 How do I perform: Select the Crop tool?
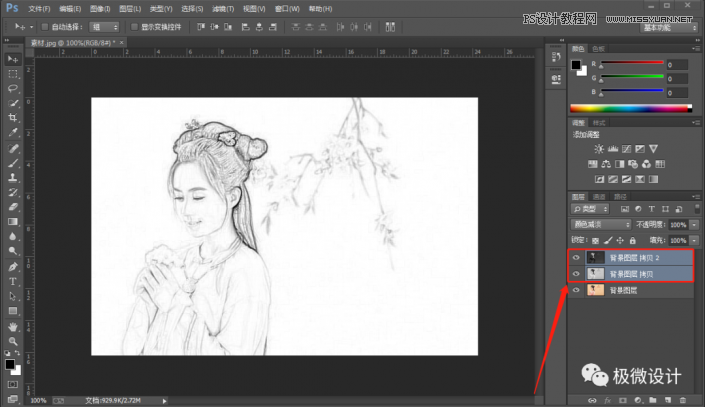click(13, 117)
